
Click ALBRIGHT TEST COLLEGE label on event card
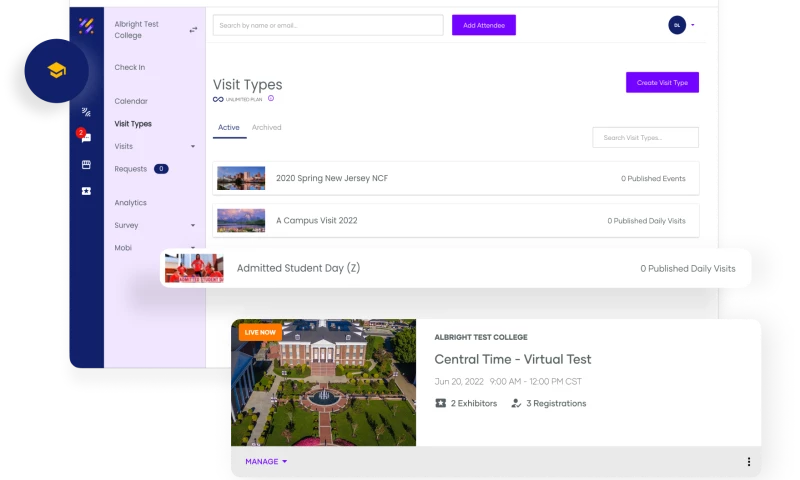(481, 337)
